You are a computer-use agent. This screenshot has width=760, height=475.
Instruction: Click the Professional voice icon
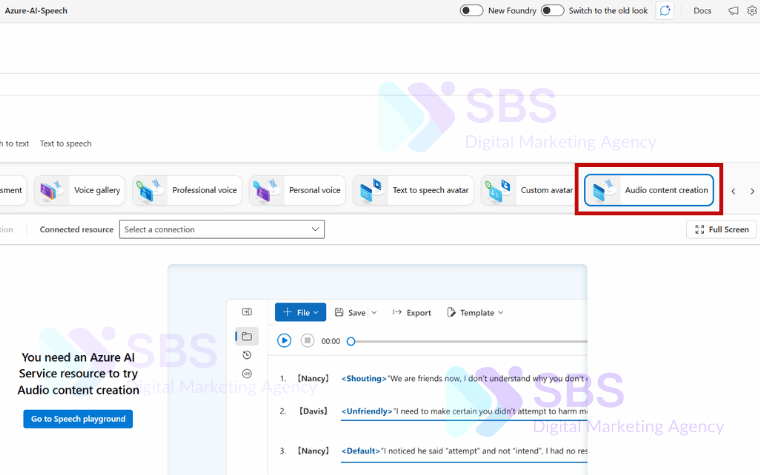tap(149, 190)
